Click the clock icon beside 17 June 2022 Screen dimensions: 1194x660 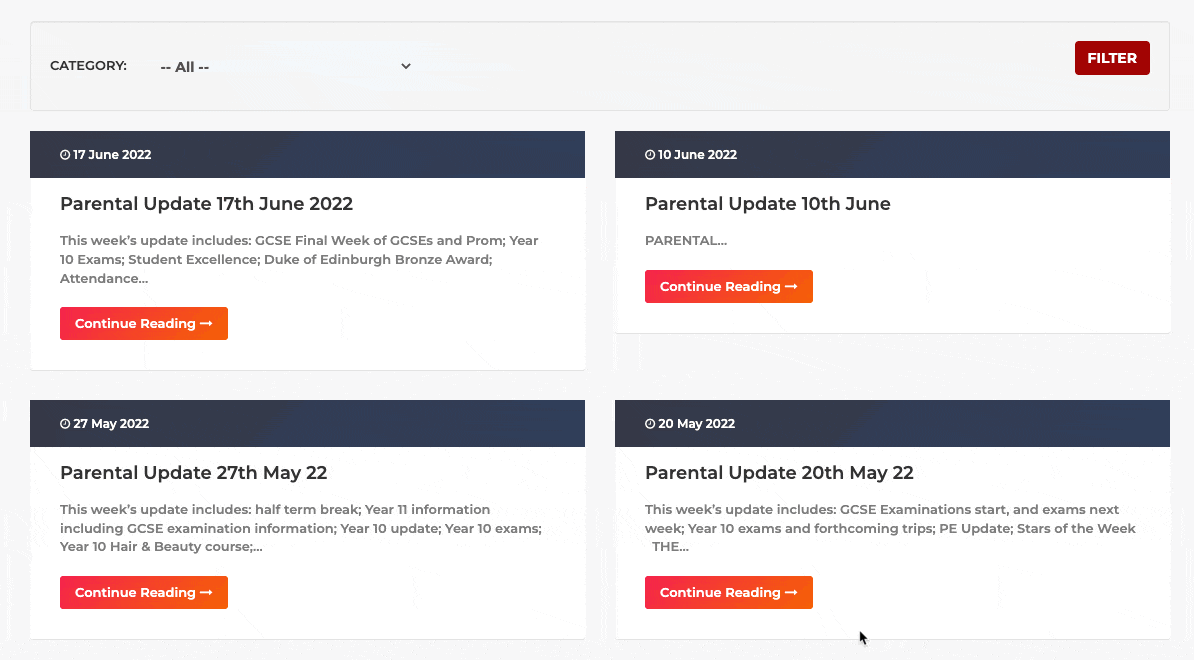click(x=65, y=155)
